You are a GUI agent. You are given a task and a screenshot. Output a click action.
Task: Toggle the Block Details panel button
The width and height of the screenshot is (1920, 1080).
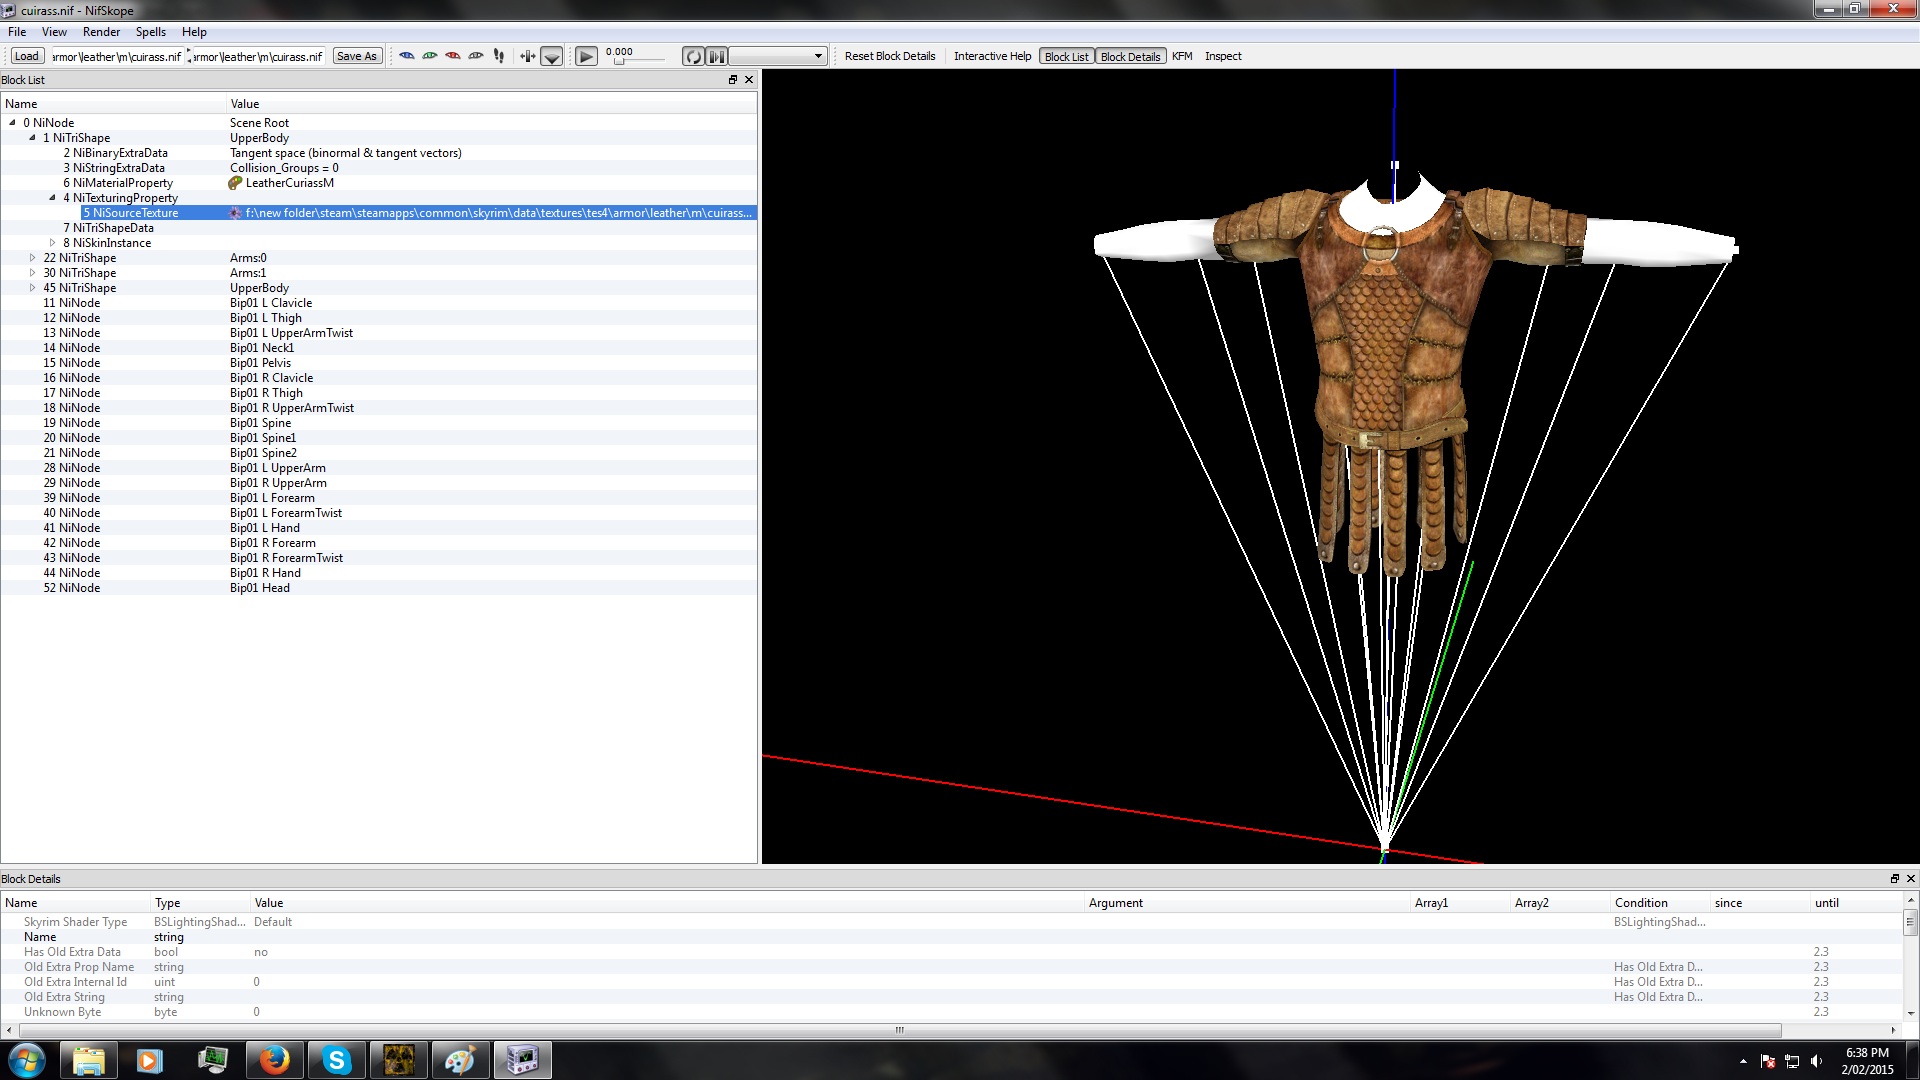(x=1130, y=57)
